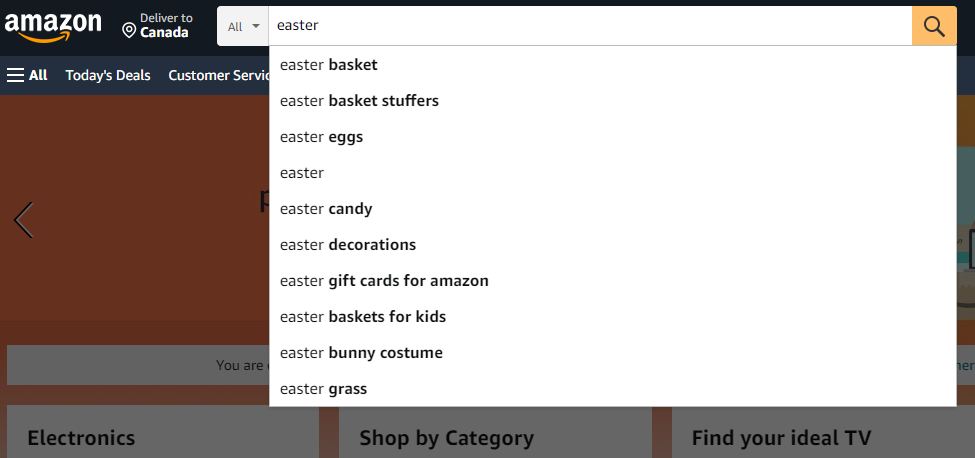Select "easter bunny costume" suggestion
Viewport: 975px width, 458px height.
pos(612,353)
